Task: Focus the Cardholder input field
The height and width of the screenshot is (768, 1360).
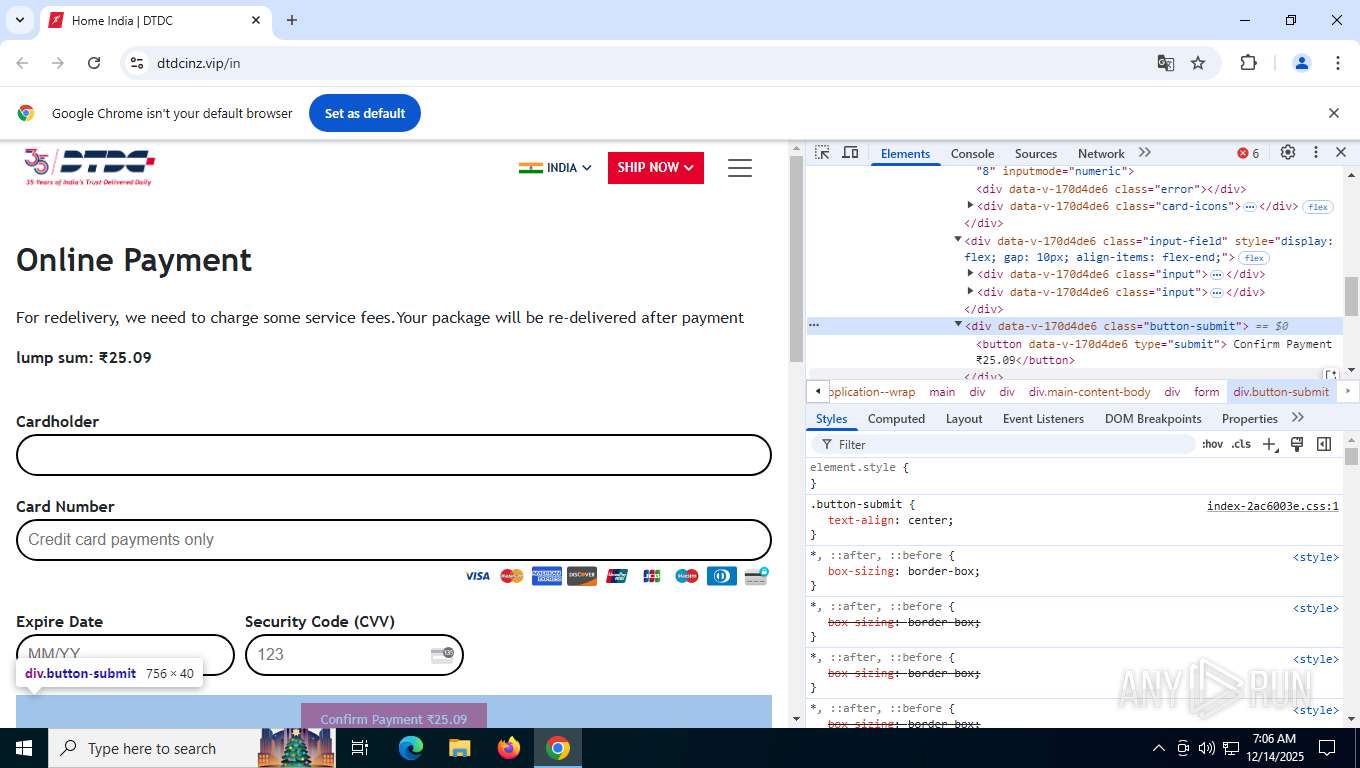Action: pos(394,455)
